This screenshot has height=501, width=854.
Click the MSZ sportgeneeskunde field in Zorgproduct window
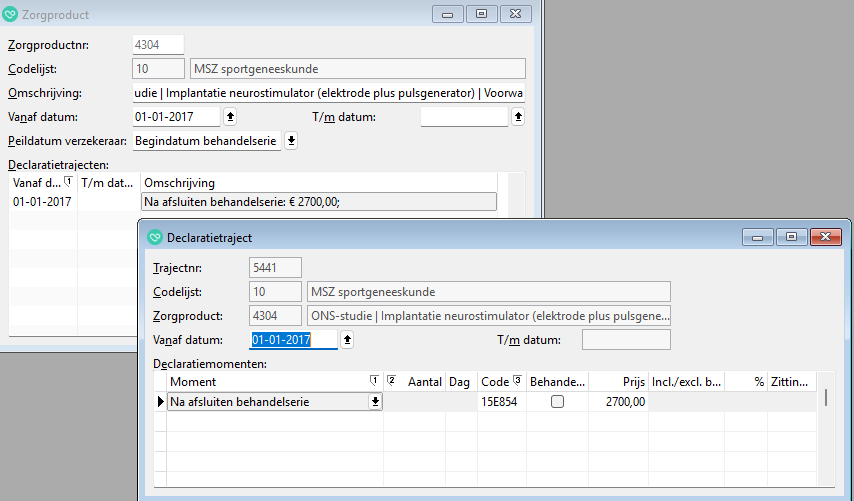pos(358,69)
